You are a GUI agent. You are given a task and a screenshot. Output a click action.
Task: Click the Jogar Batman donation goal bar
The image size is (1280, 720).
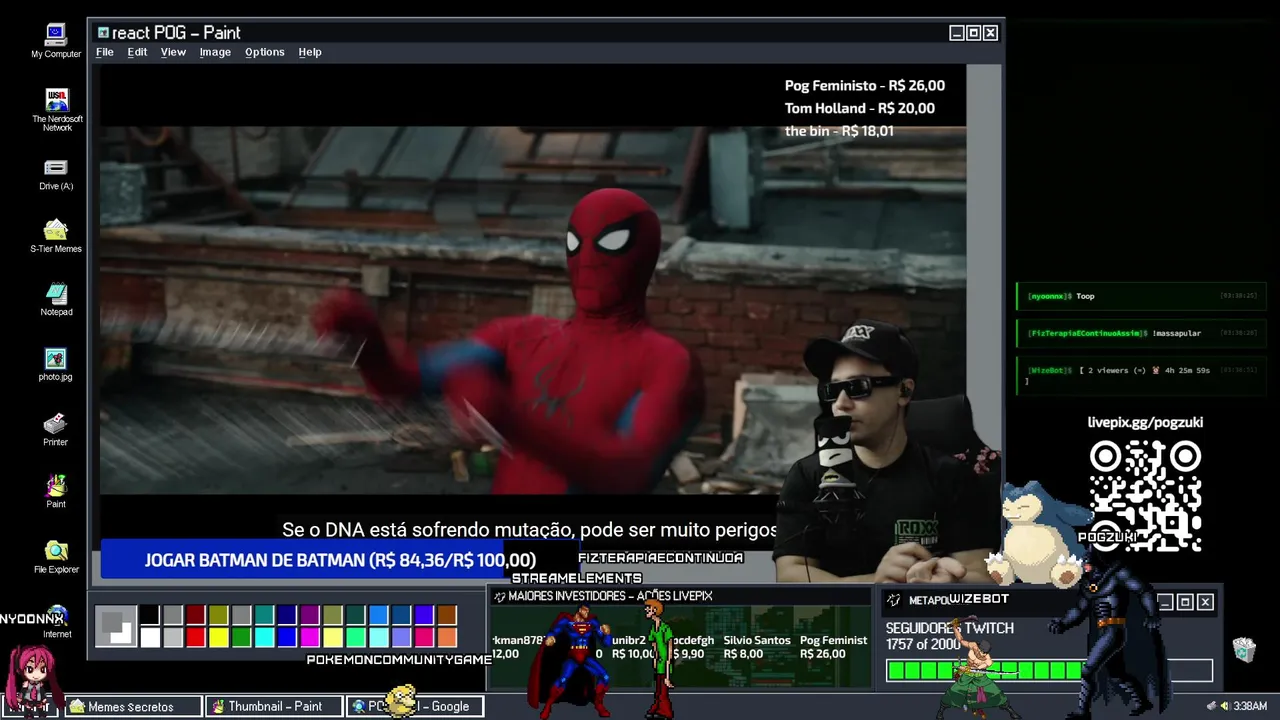[340, 560]
